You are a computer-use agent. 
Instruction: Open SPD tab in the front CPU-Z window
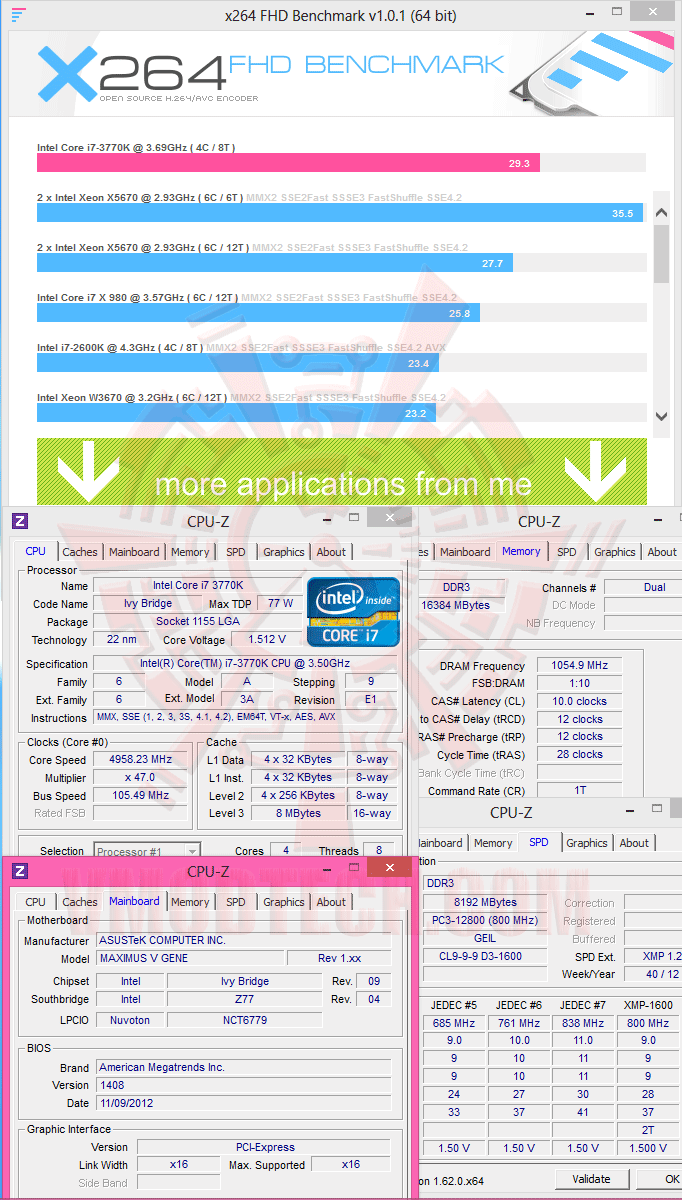coord(235,901)
